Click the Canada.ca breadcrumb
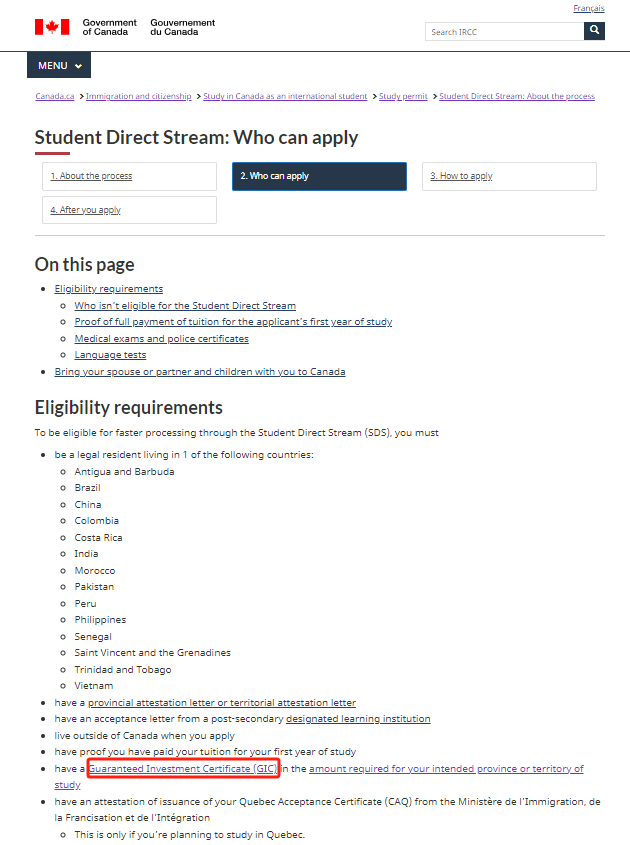 coord(55,97)
